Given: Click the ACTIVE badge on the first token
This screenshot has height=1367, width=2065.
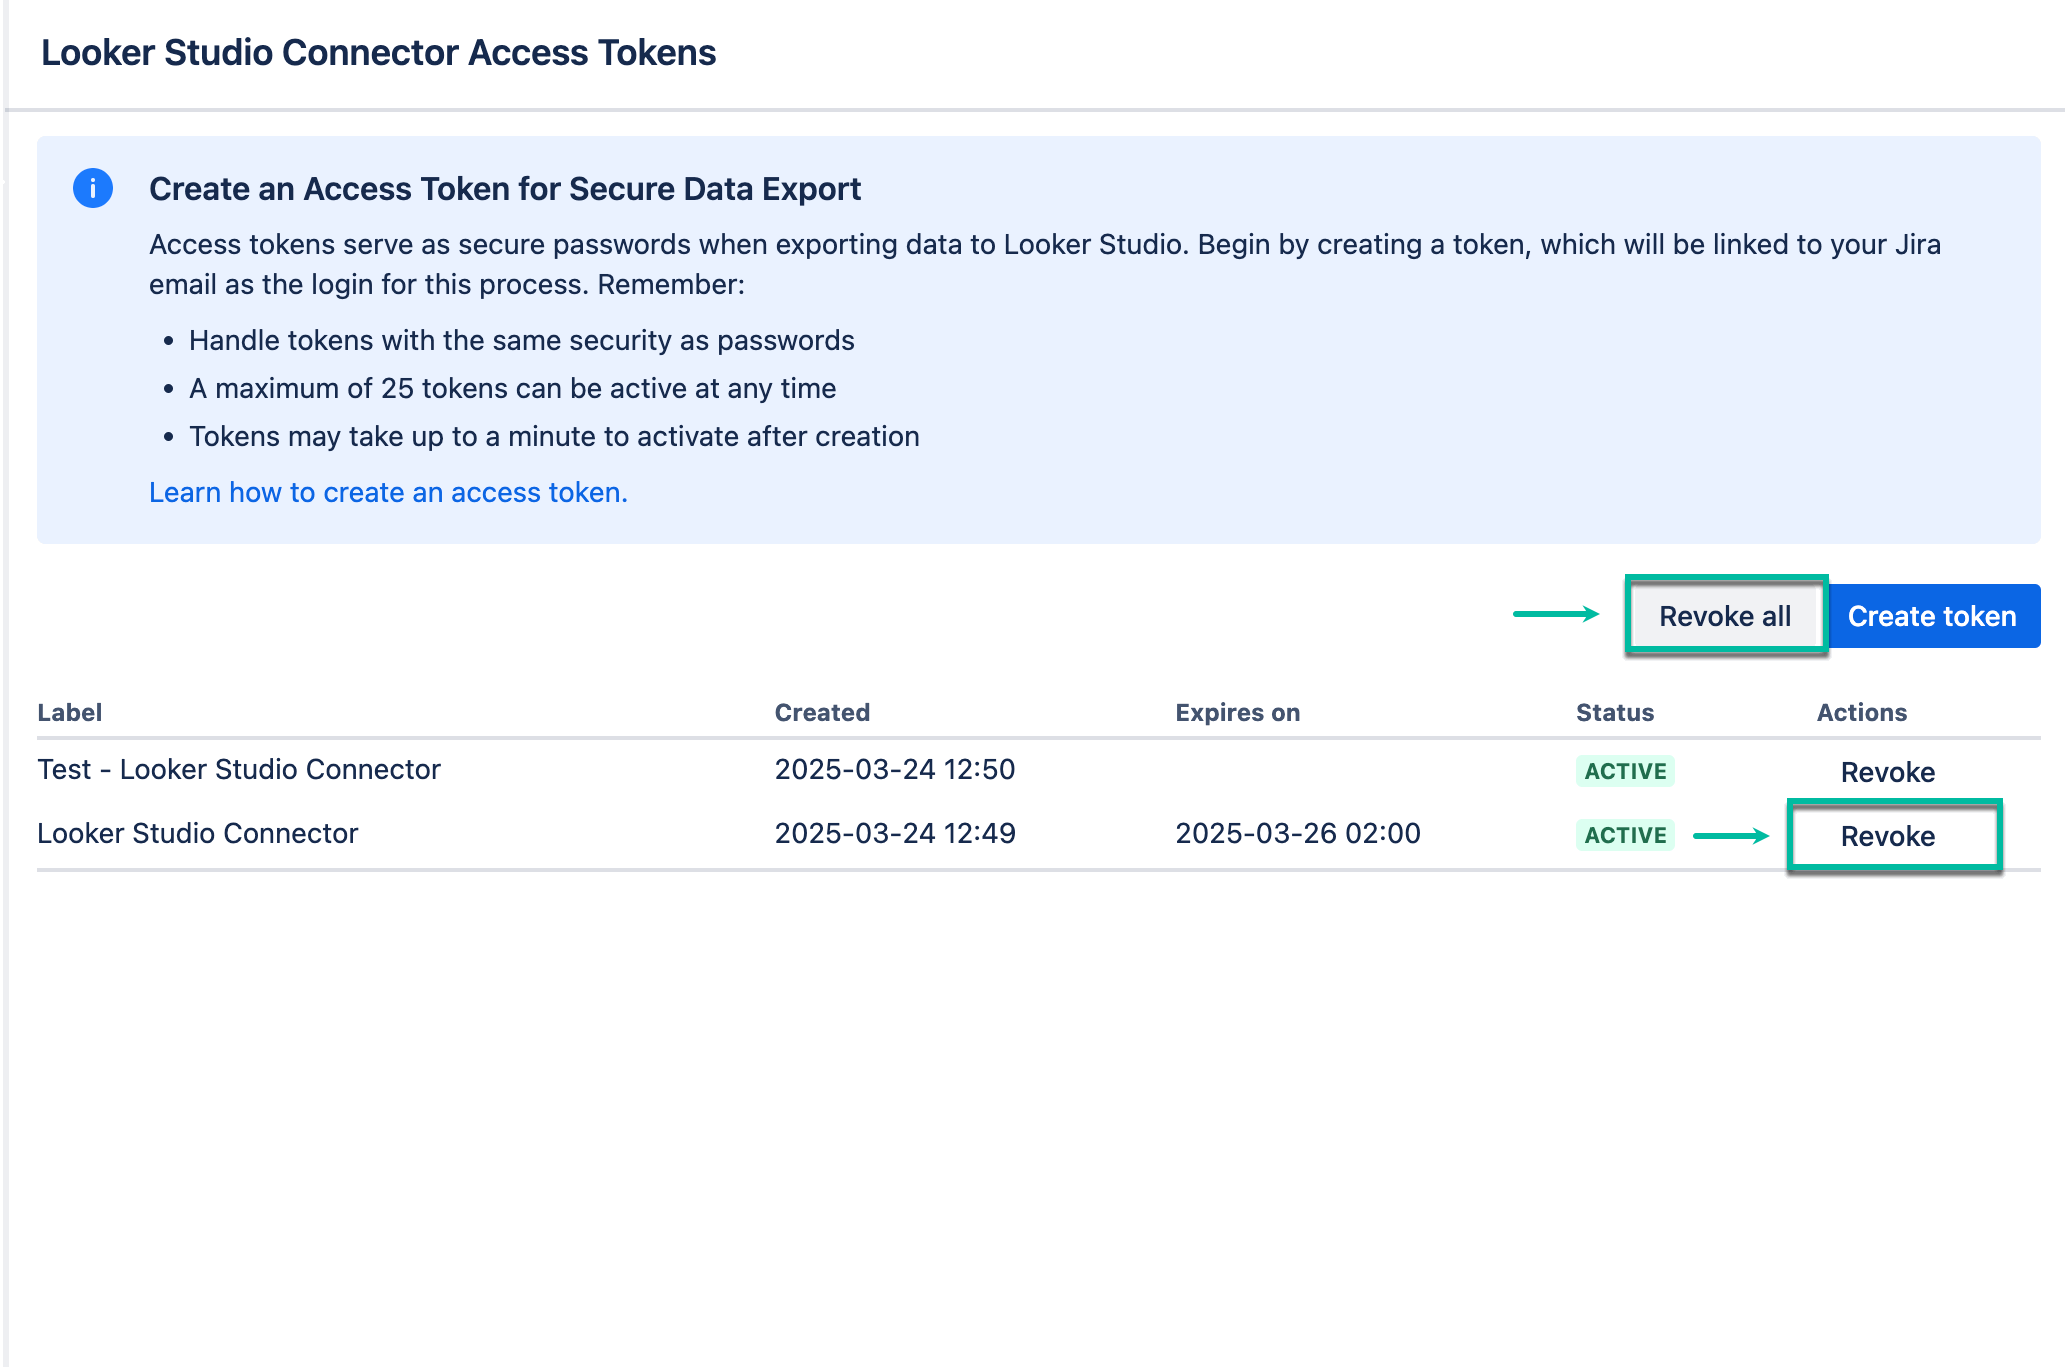Looking at the screenshot, I should [x=1625, y=771].
